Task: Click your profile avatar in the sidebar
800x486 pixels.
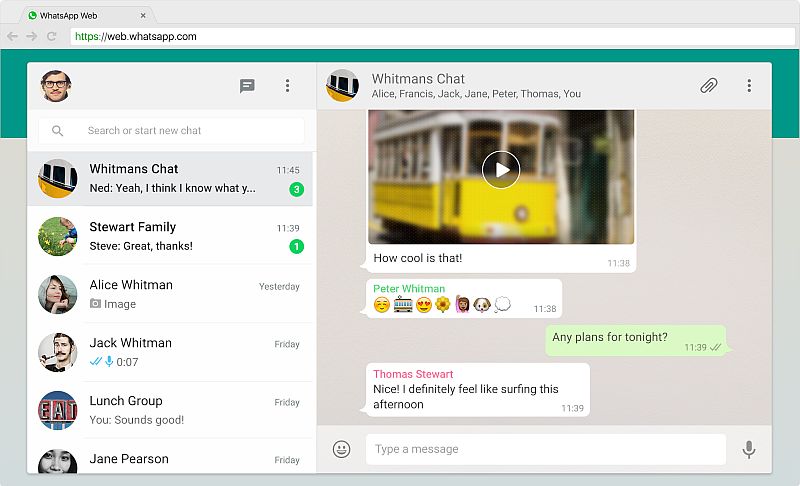Action: tap(56, 86)
